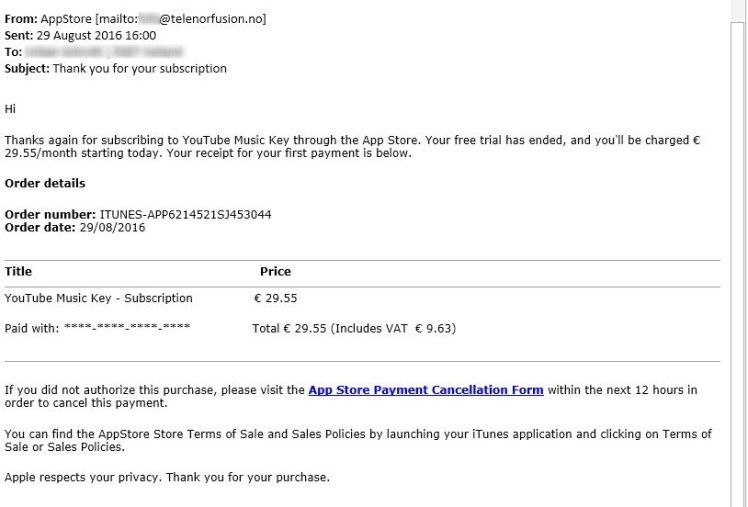The height and width of the screenshot is (507, 748).
Task: Click the Terms of Sale and Sales Policies paragraph
Action: tap(358, 441)
